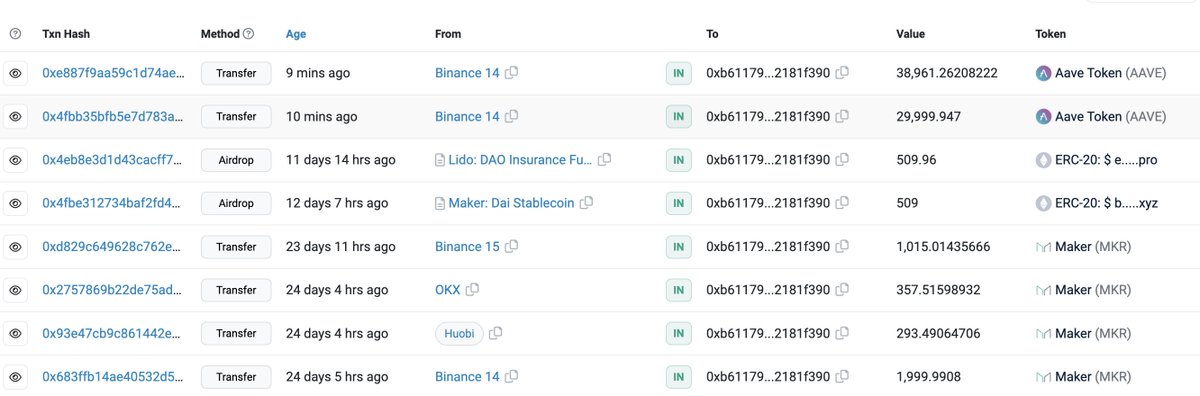This screenshot has width=1200, height=396.
Task: Select the value 38,961.26208222
Action: [947, 73]
